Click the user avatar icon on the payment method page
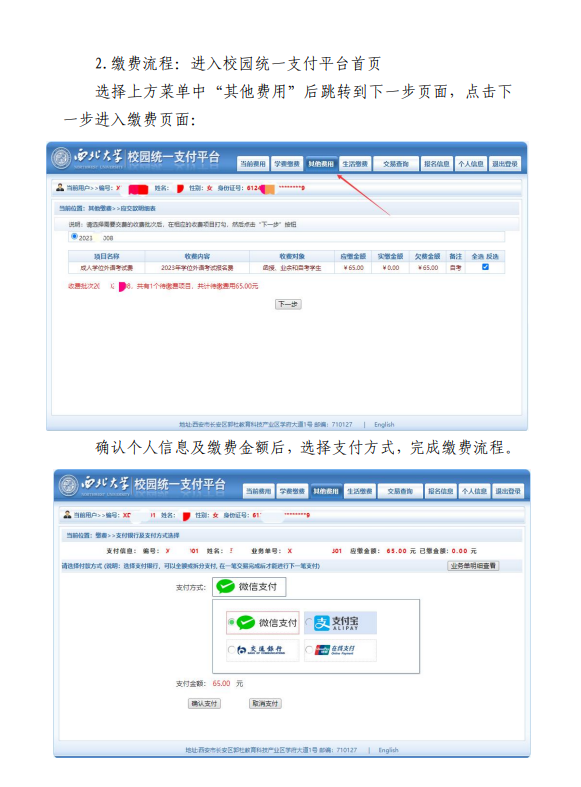This screenshot has height=787, width=581. pos(67,515)
